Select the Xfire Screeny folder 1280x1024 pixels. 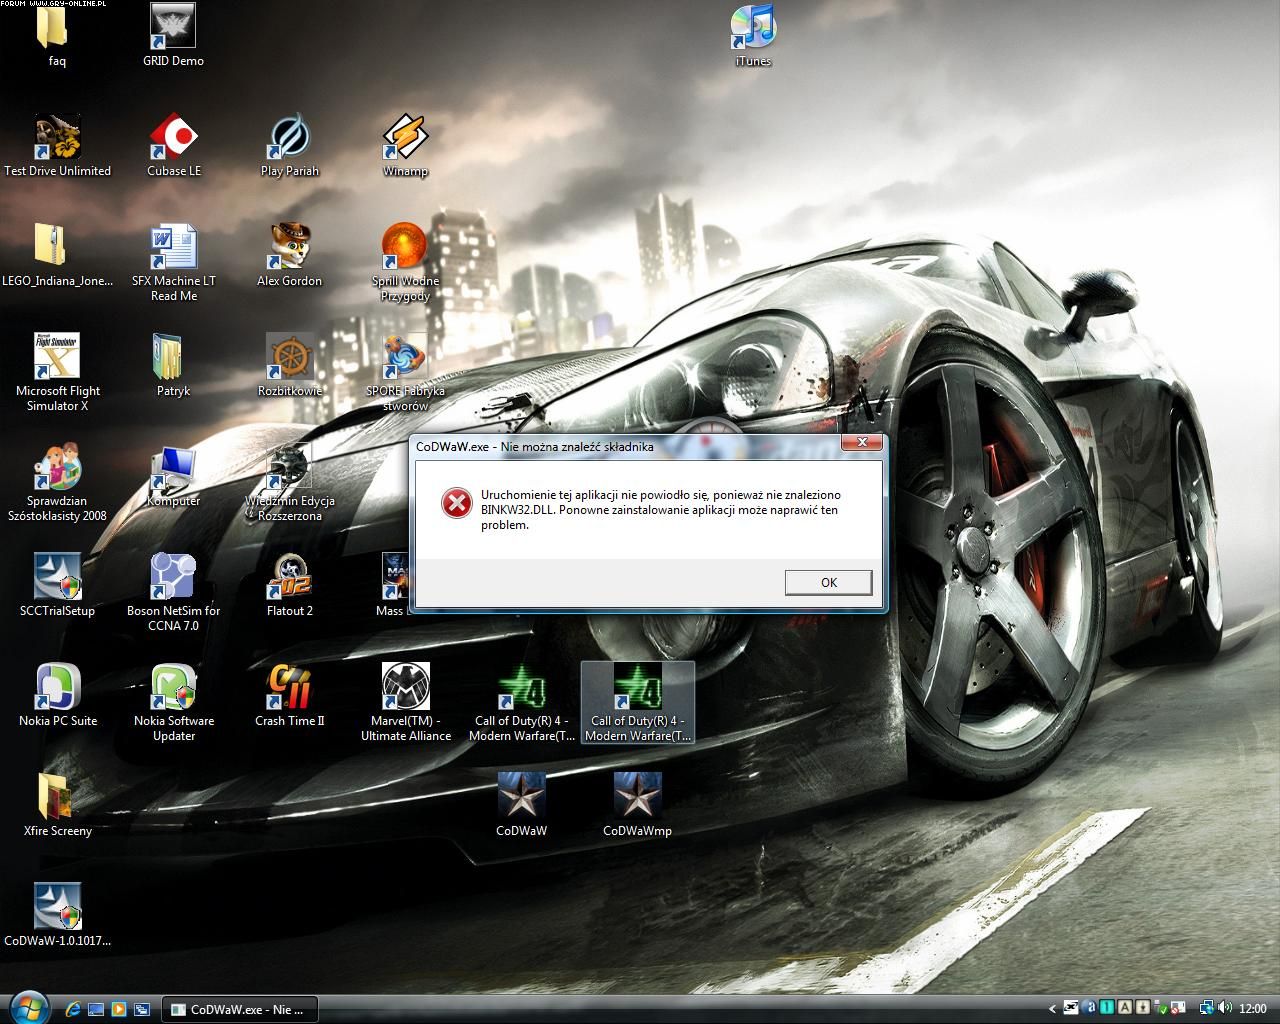(x=57, y=800)
